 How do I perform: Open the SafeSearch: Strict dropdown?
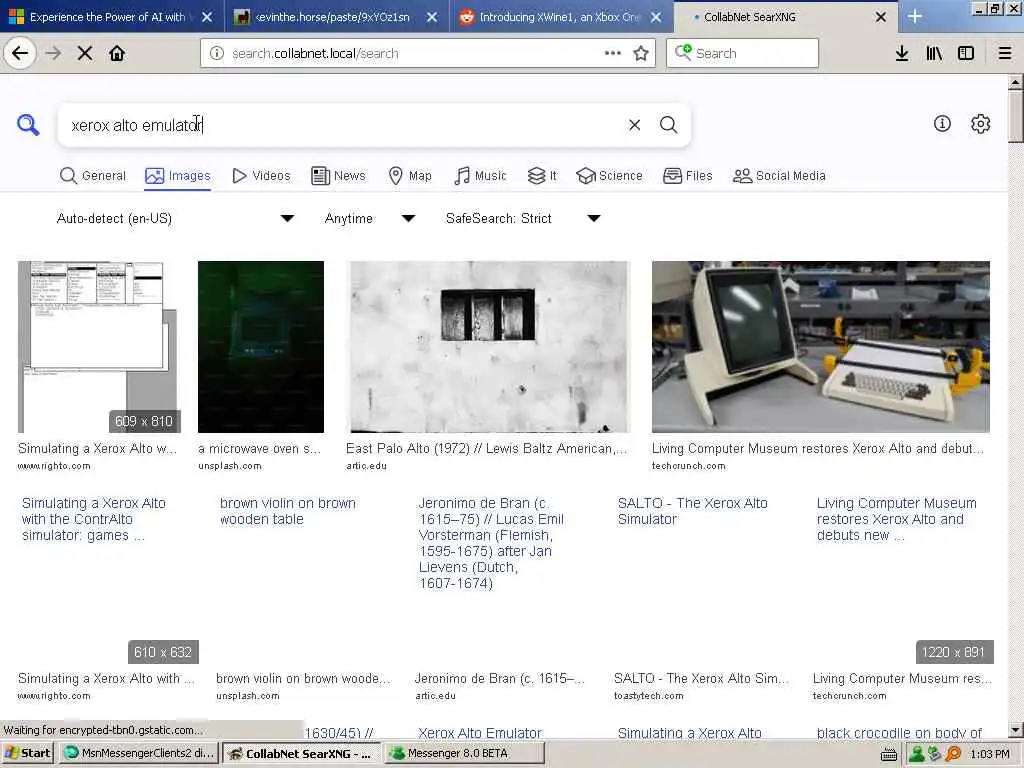523,218
